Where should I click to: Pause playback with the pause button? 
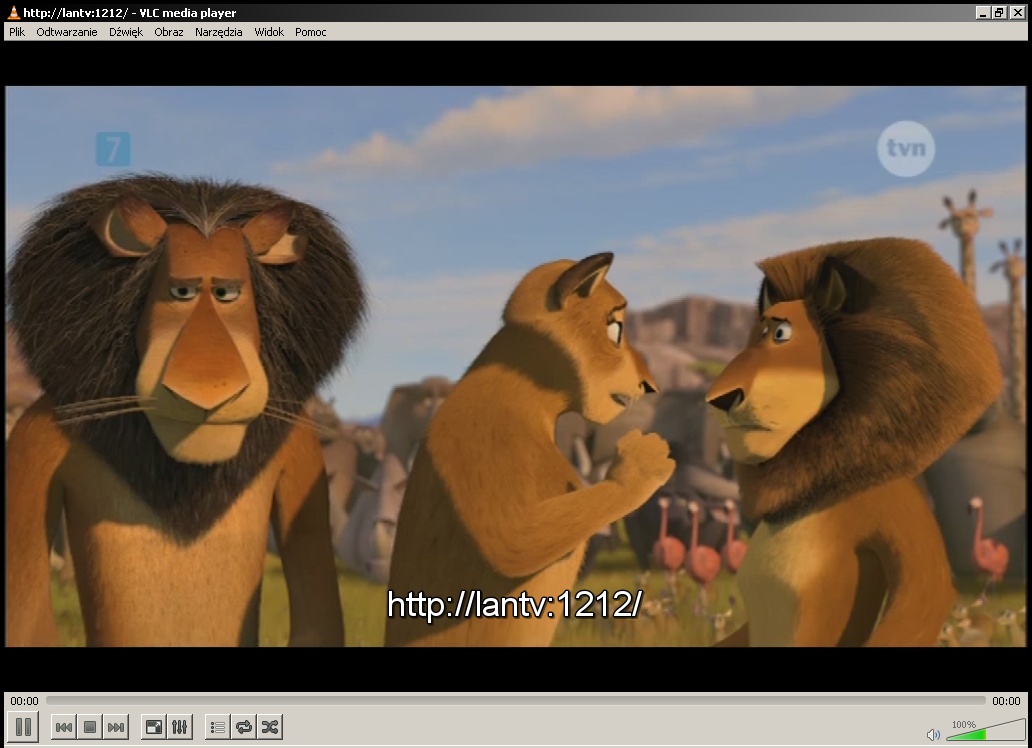point(23,727)
